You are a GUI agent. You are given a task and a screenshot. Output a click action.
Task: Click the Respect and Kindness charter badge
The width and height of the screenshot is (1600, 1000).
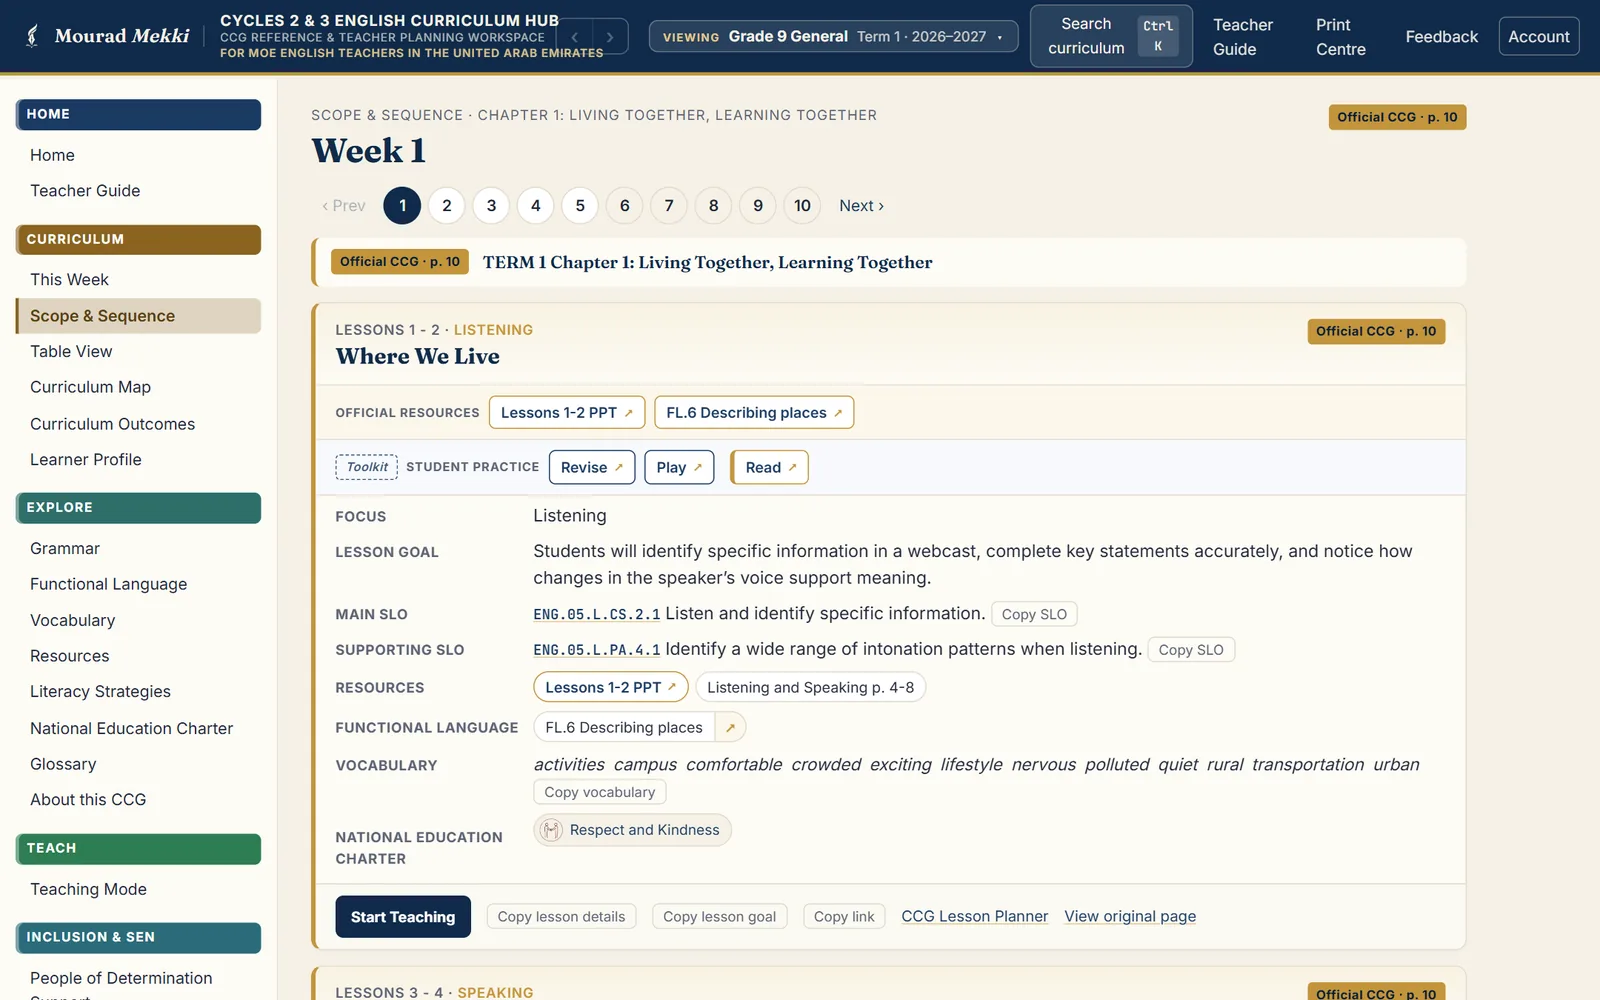click(632, 830)
